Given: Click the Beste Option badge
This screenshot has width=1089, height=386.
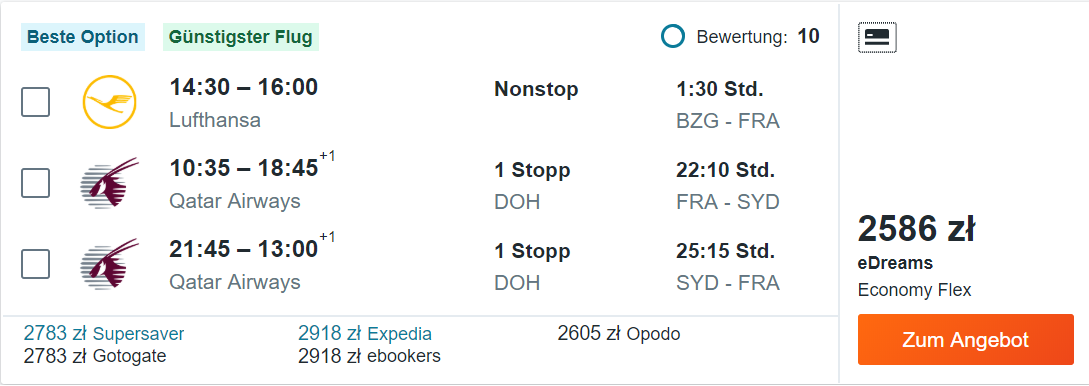Looking at the screenshot, I should coord(83,37).
